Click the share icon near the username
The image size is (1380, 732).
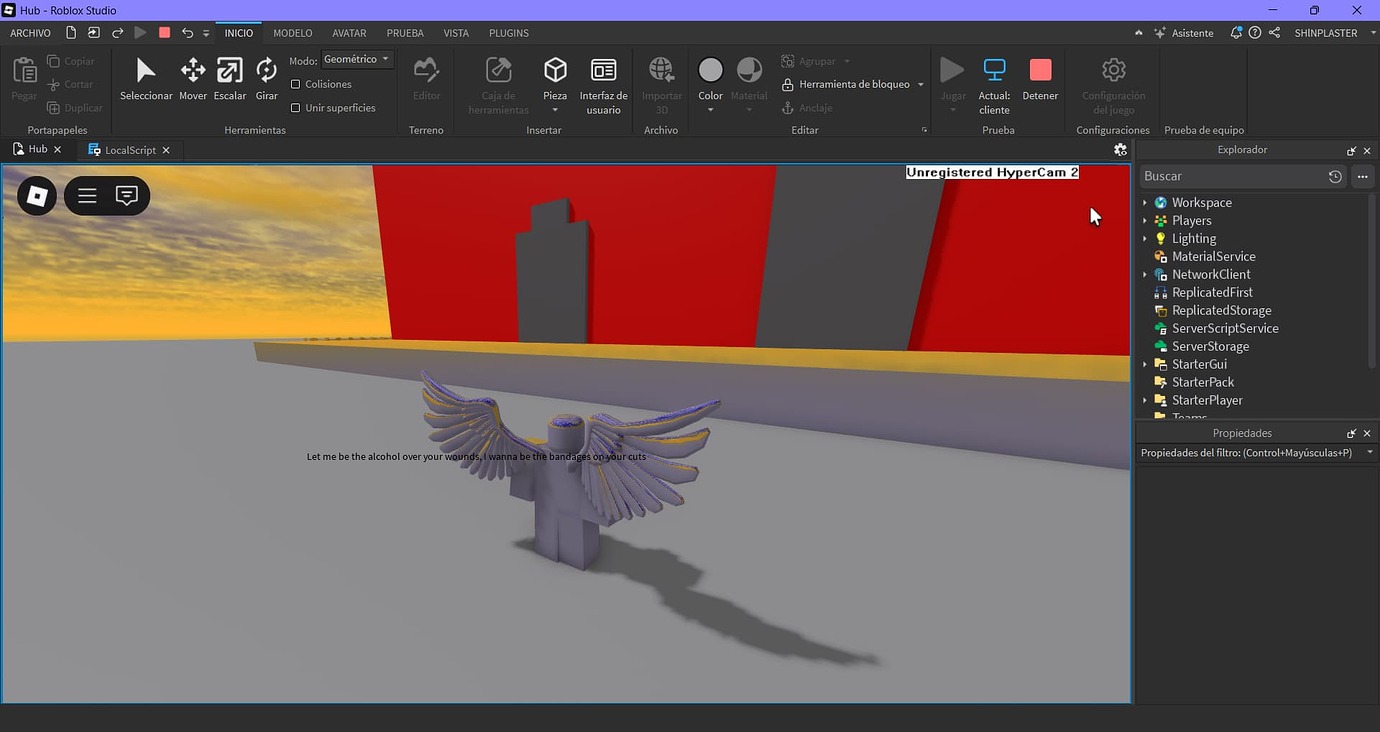click(x=1274, y=33)
